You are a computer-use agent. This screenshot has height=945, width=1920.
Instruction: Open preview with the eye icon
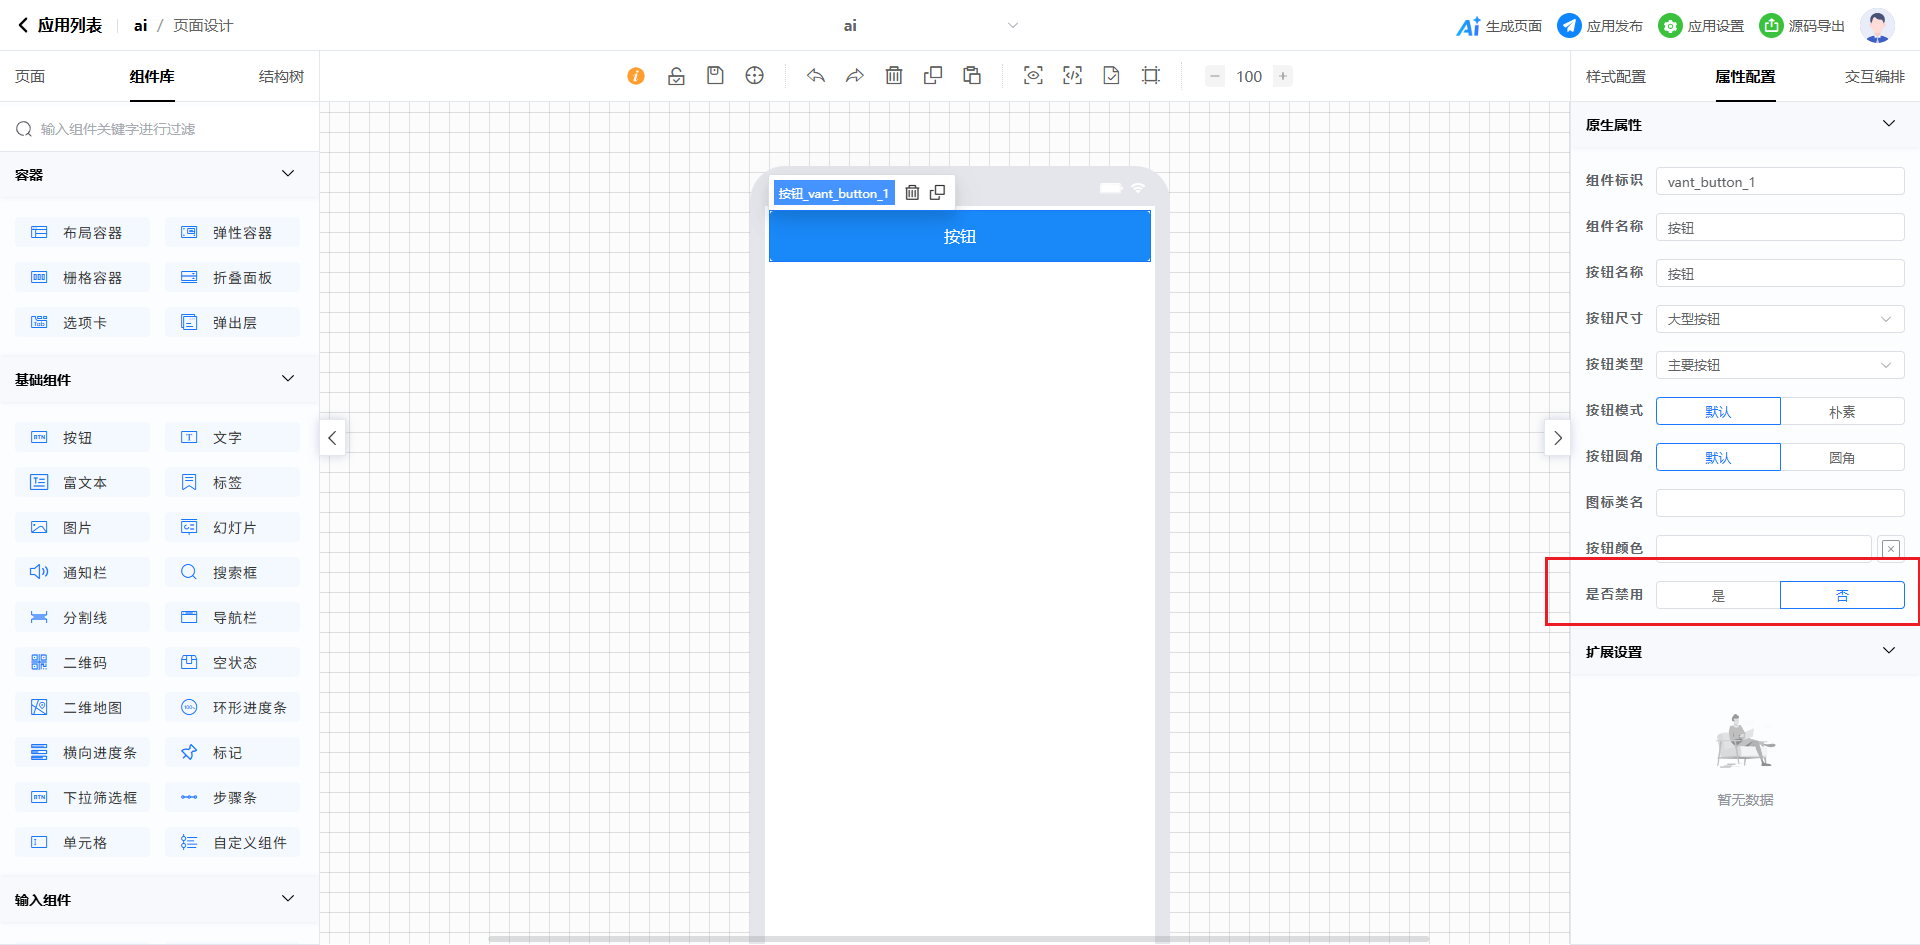click(x=1033, y=76)
